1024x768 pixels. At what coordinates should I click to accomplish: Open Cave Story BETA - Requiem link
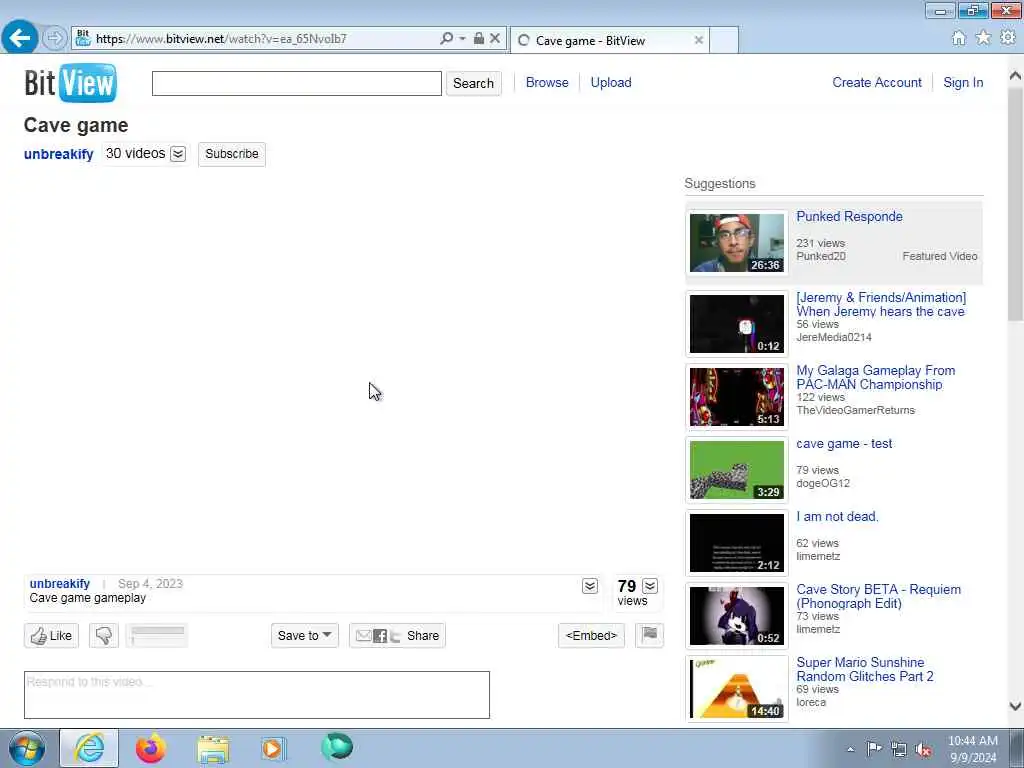878,596
